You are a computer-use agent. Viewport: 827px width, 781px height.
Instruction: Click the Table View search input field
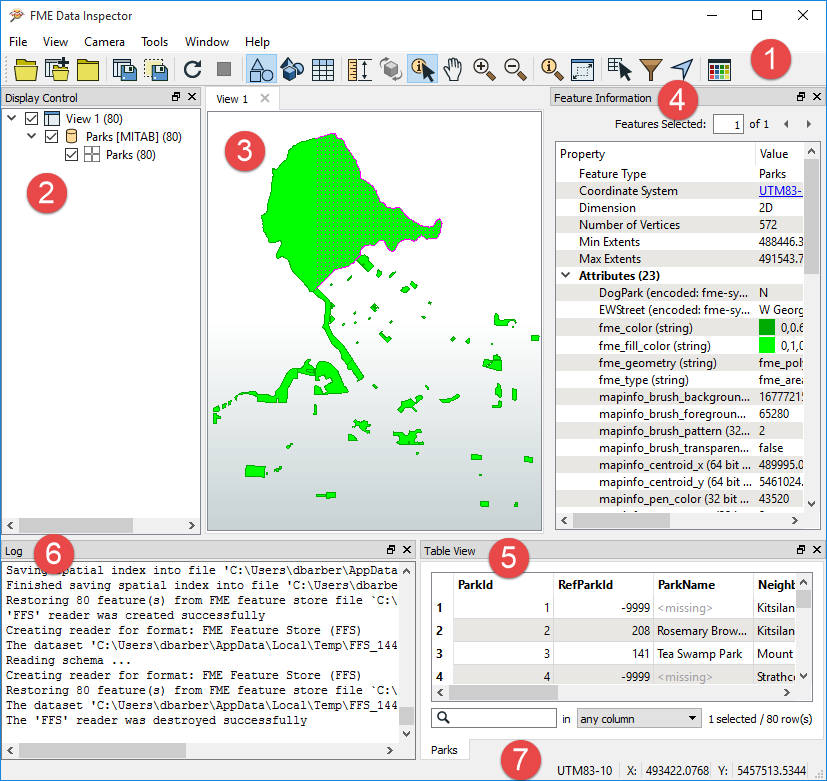494,718
